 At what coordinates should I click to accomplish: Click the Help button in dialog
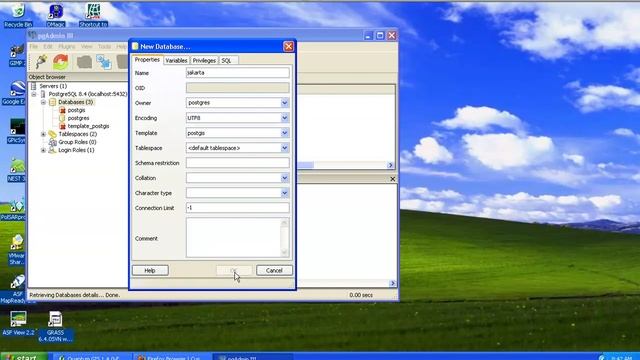150,270
